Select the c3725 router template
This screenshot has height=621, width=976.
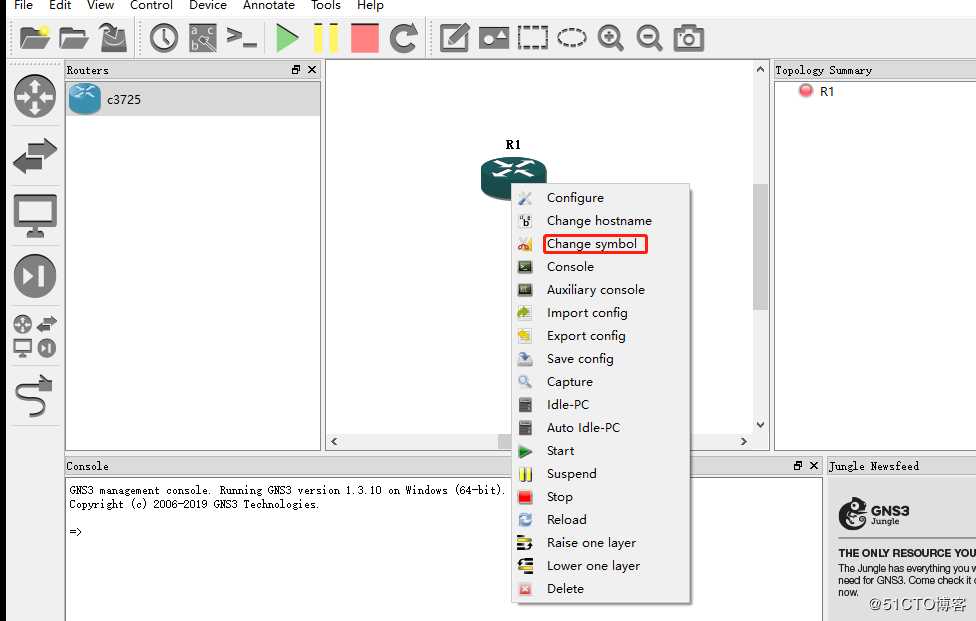click(x=193, y=100)
